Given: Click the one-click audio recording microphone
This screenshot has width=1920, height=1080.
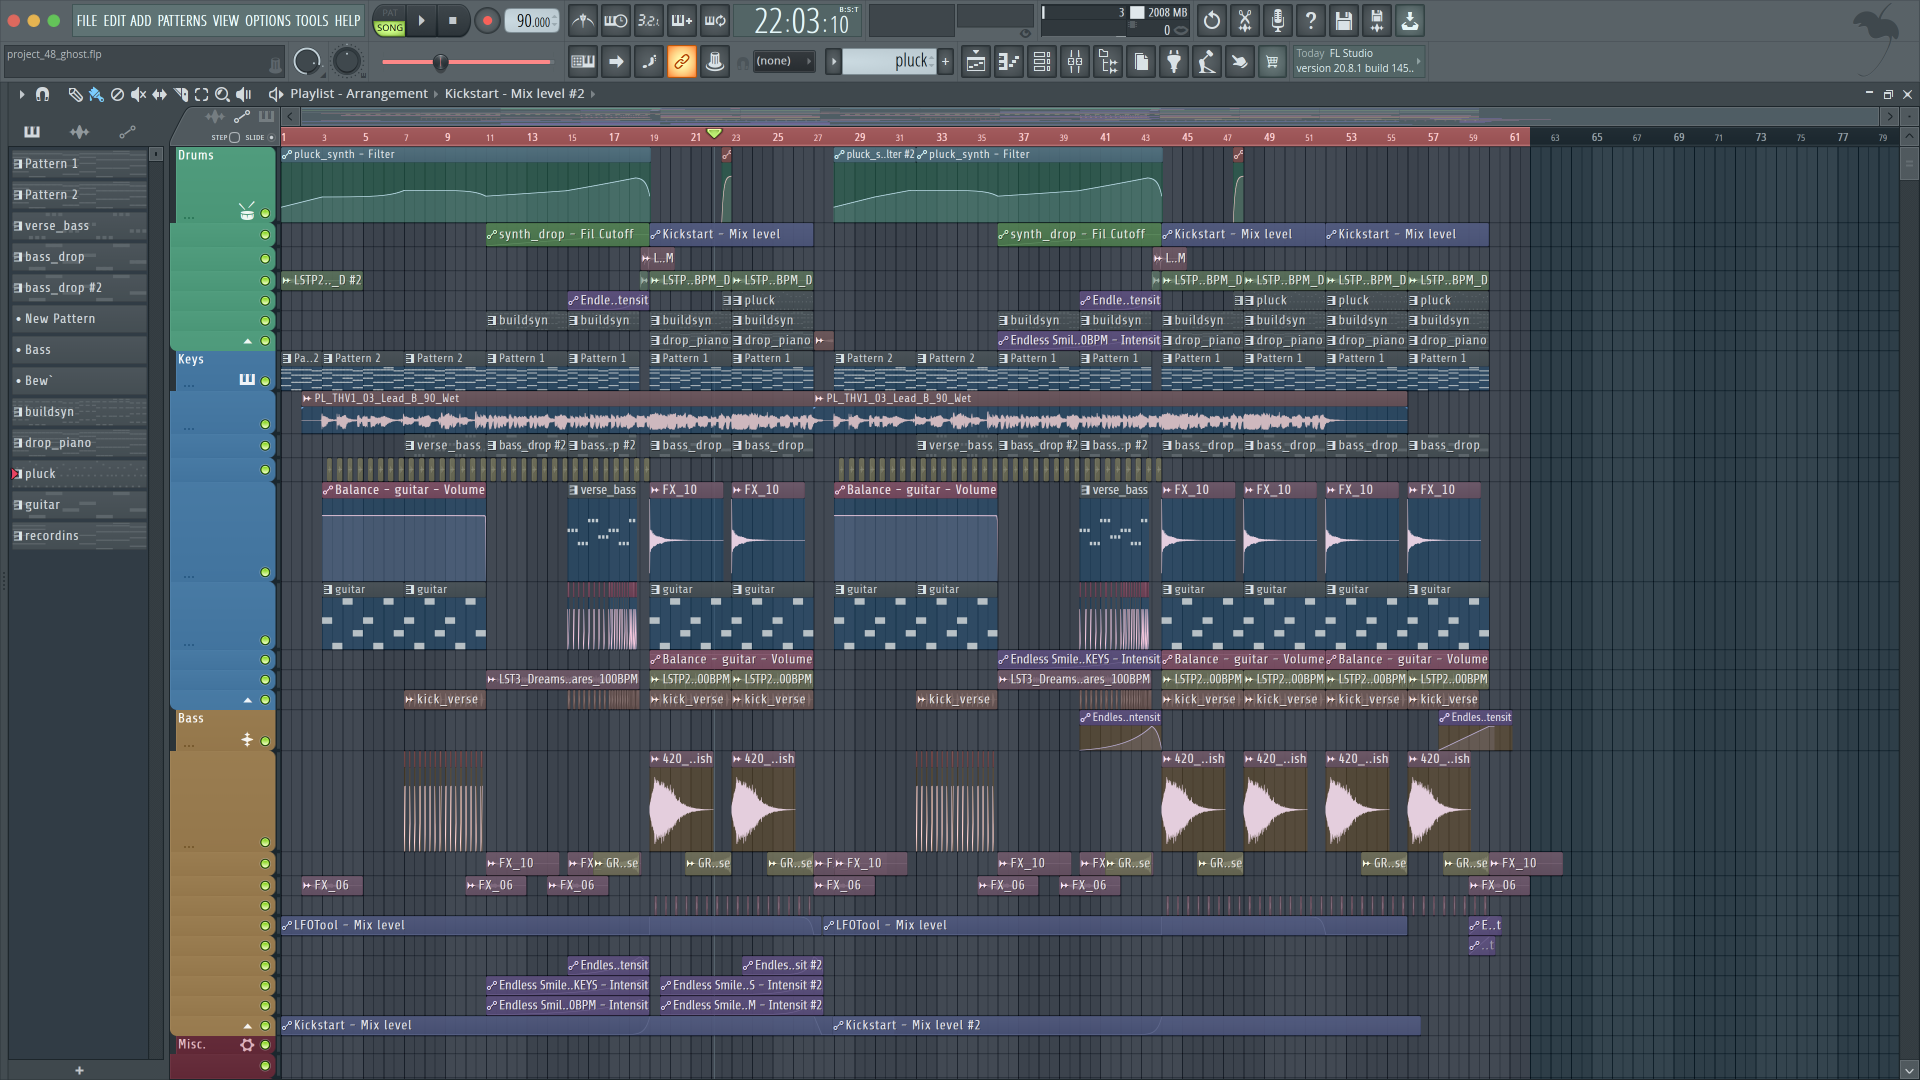Looking at the screenshot, I should pyautogui.click(x=1278, y=20).
